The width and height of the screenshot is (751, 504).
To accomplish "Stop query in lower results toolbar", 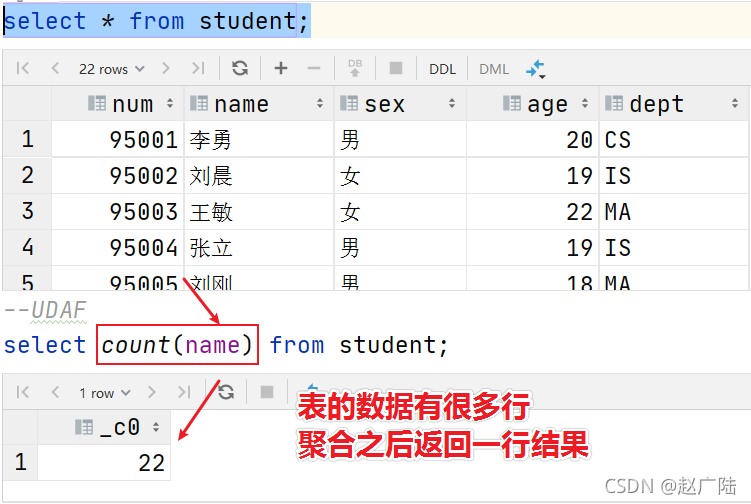I will click(267, 392).
